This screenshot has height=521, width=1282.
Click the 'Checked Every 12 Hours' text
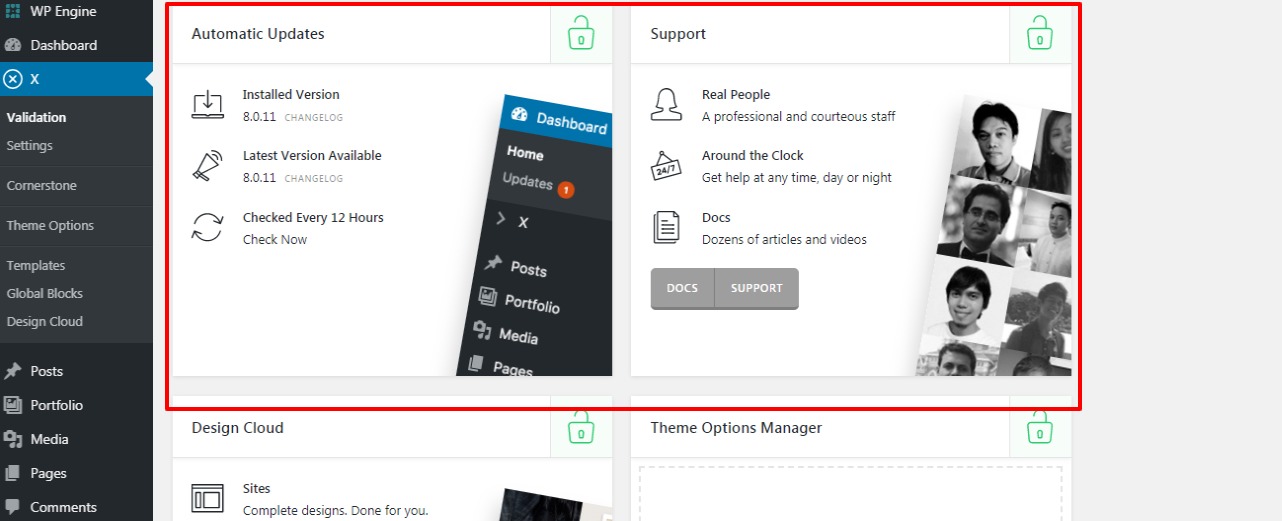coord(313,217)
